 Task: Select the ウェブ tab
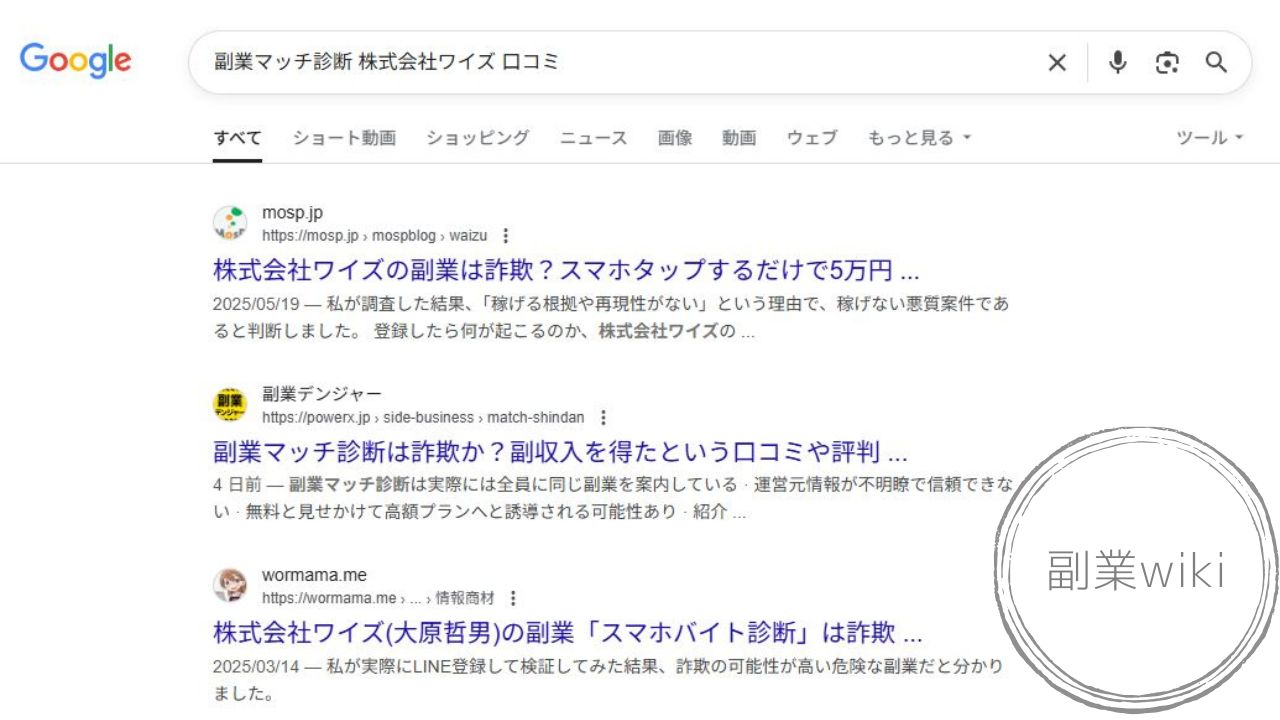pos(812,138)
